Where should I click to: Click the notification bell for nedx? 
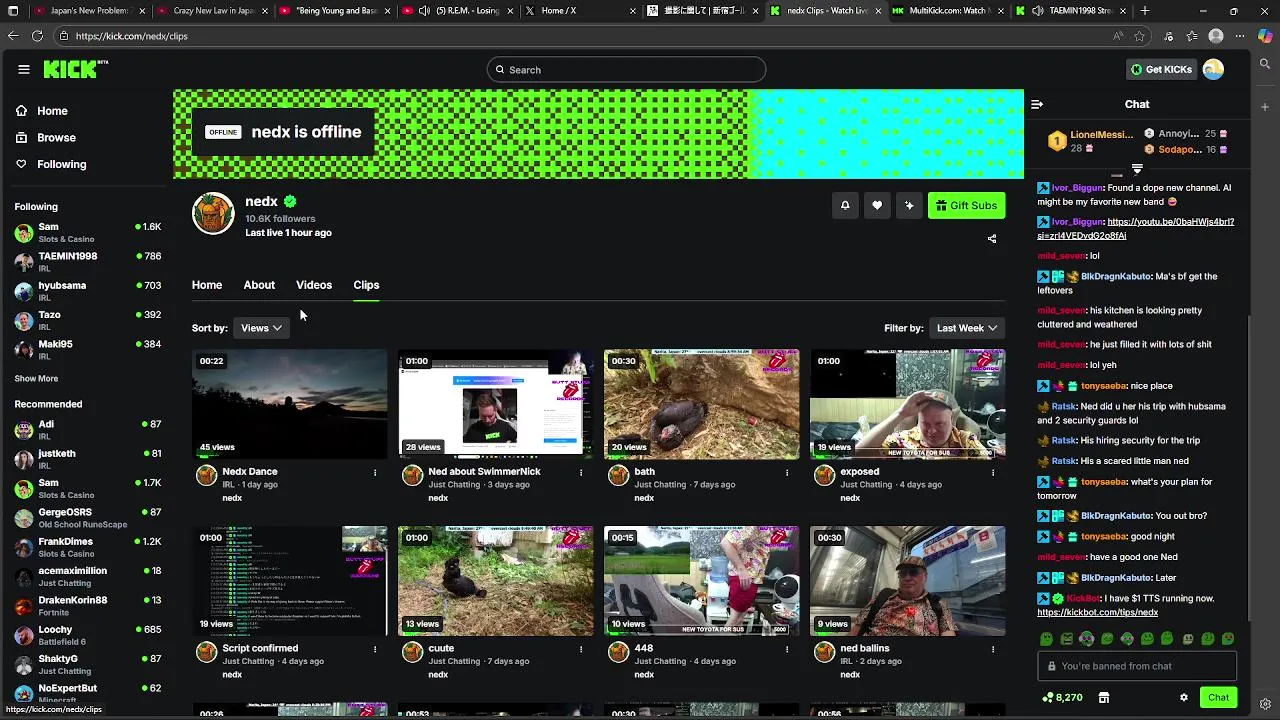tap(845, 205)
